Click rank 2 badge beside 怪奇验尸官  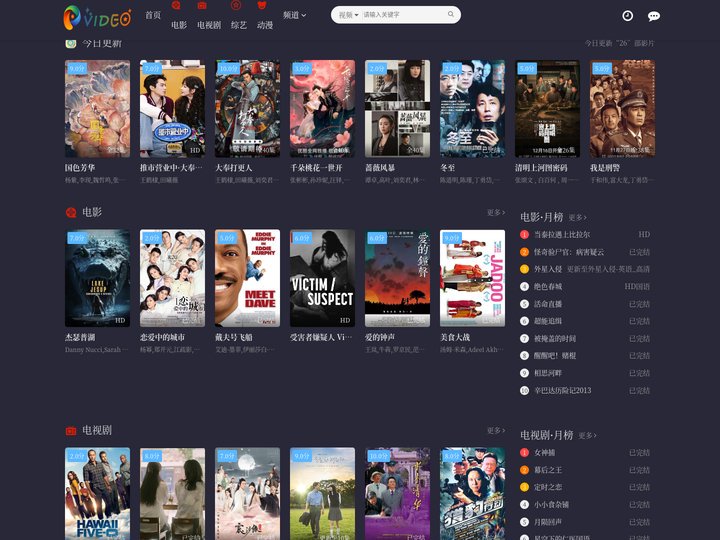point(524,252)
